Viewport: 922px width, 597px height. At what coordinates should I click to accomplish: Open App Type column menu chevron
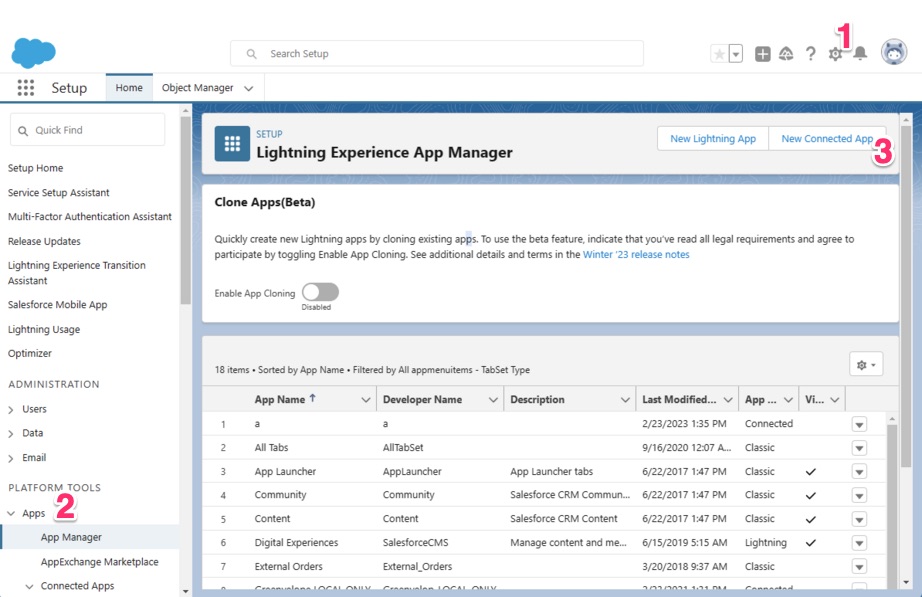pyautogui.click(x=788, y=400)
